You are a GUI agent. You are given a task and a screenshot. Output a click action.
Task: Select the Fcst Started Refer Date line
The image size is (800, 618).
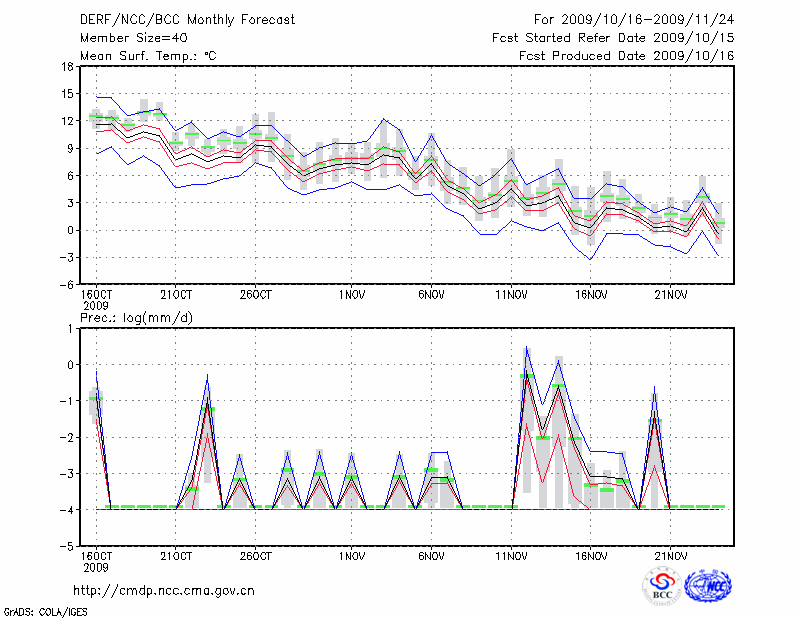tap(613, 38)
